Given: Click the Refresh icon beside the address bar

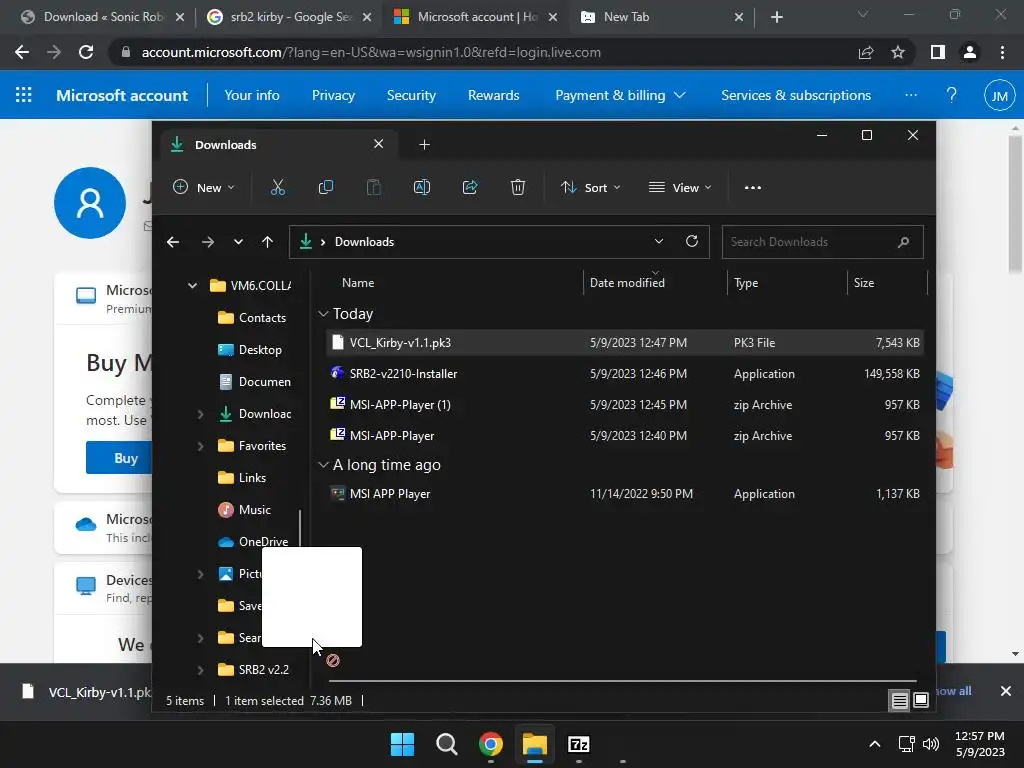Looking at the screenshot, I should 692,241.
